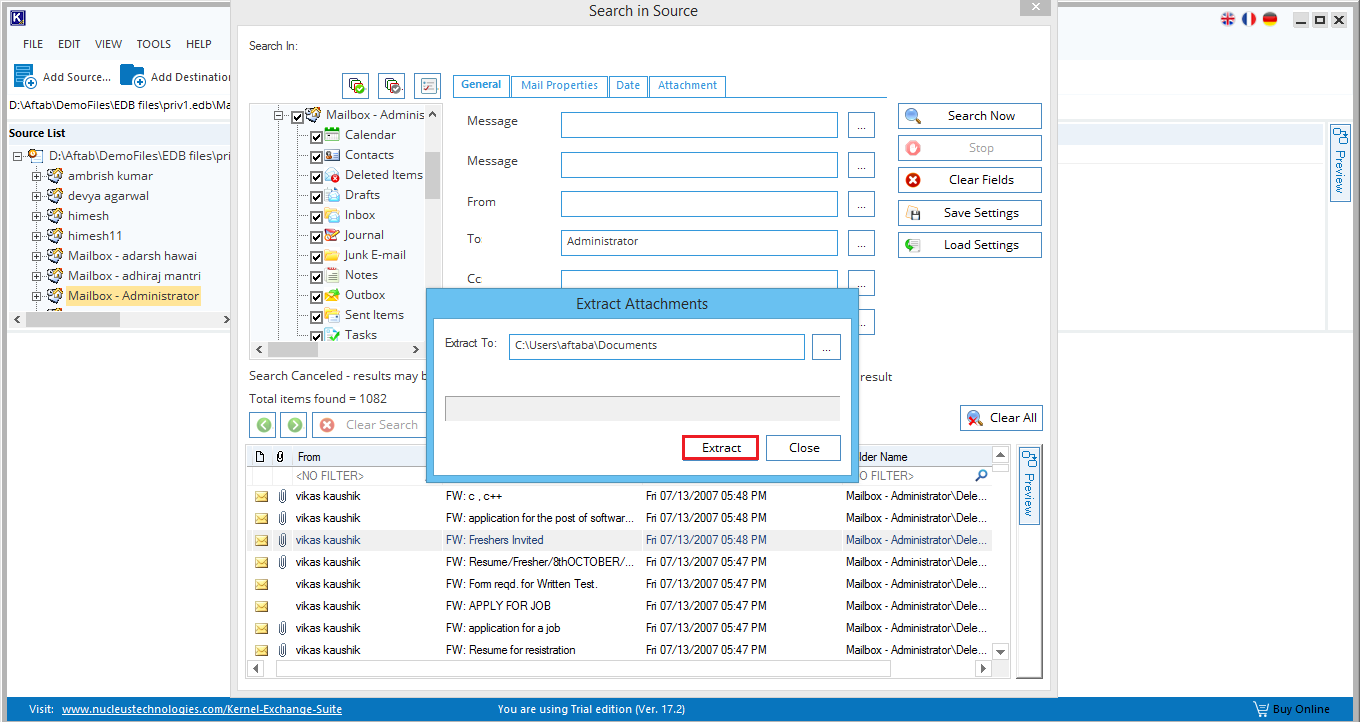Screen dimensions: 1360x722
Task: Click the Select All folders icon with green check
Action: point(356,85)
